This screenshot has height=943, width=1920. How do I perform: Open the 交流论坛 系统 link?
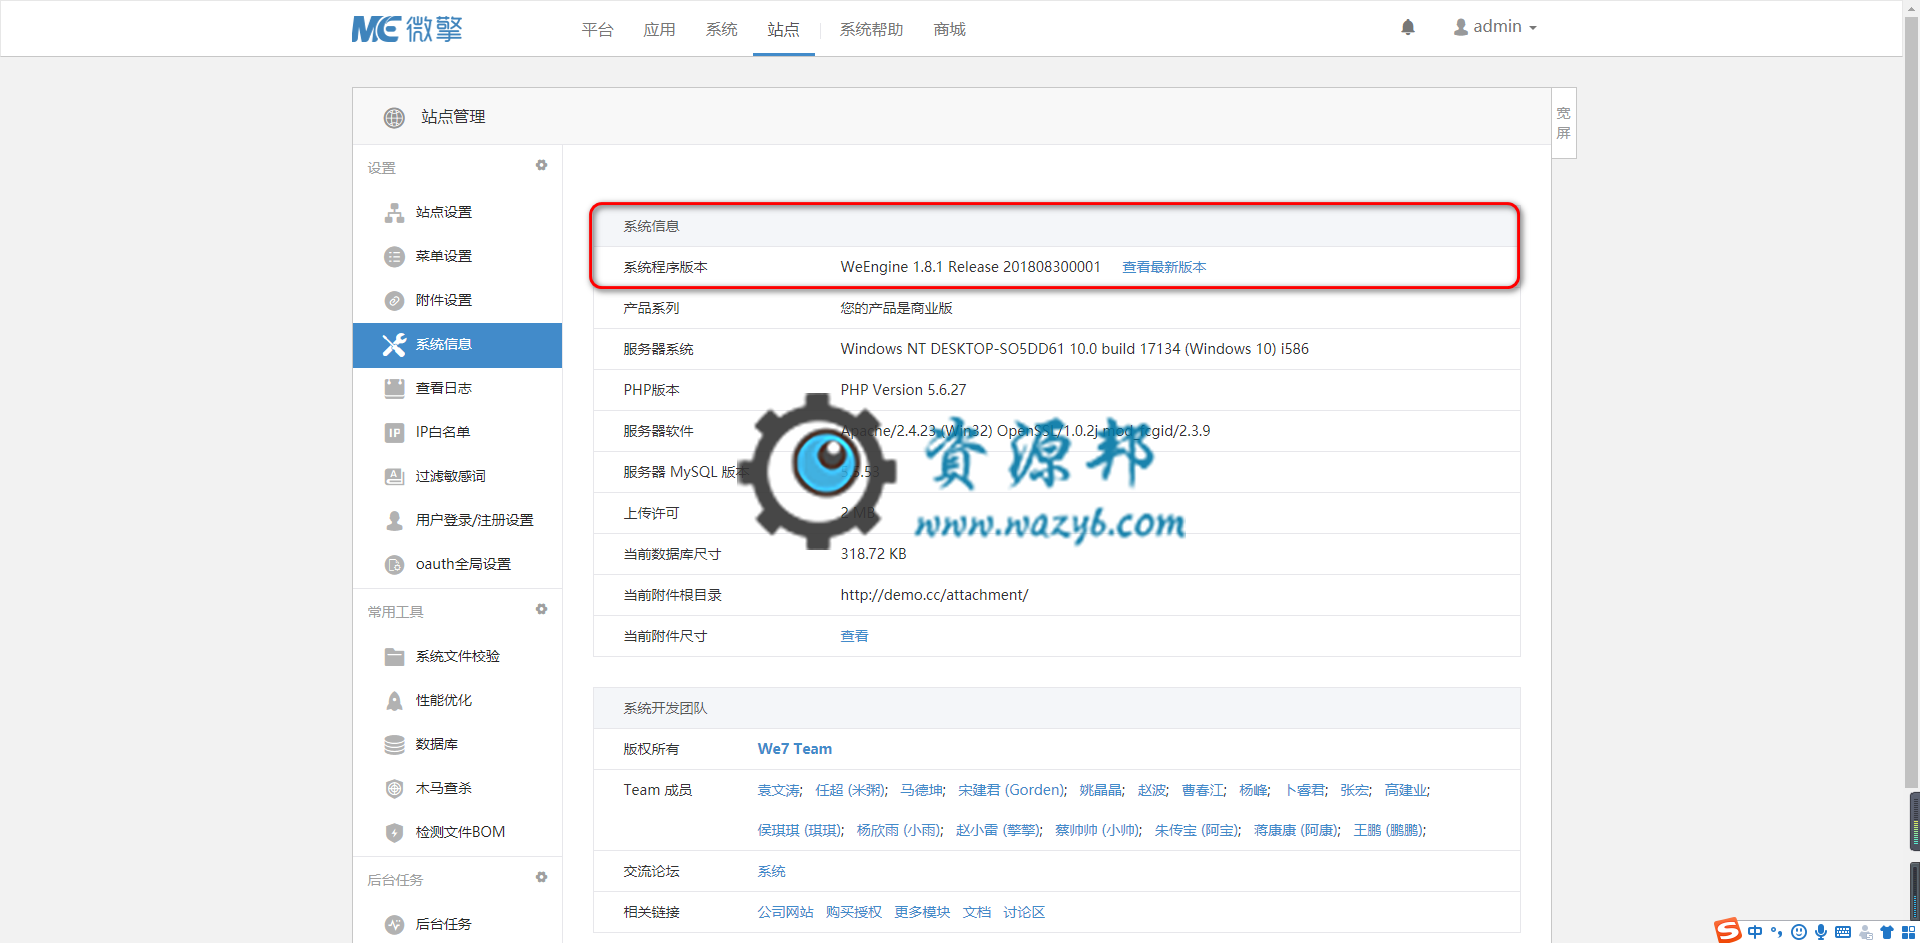(x=771, y=872)
